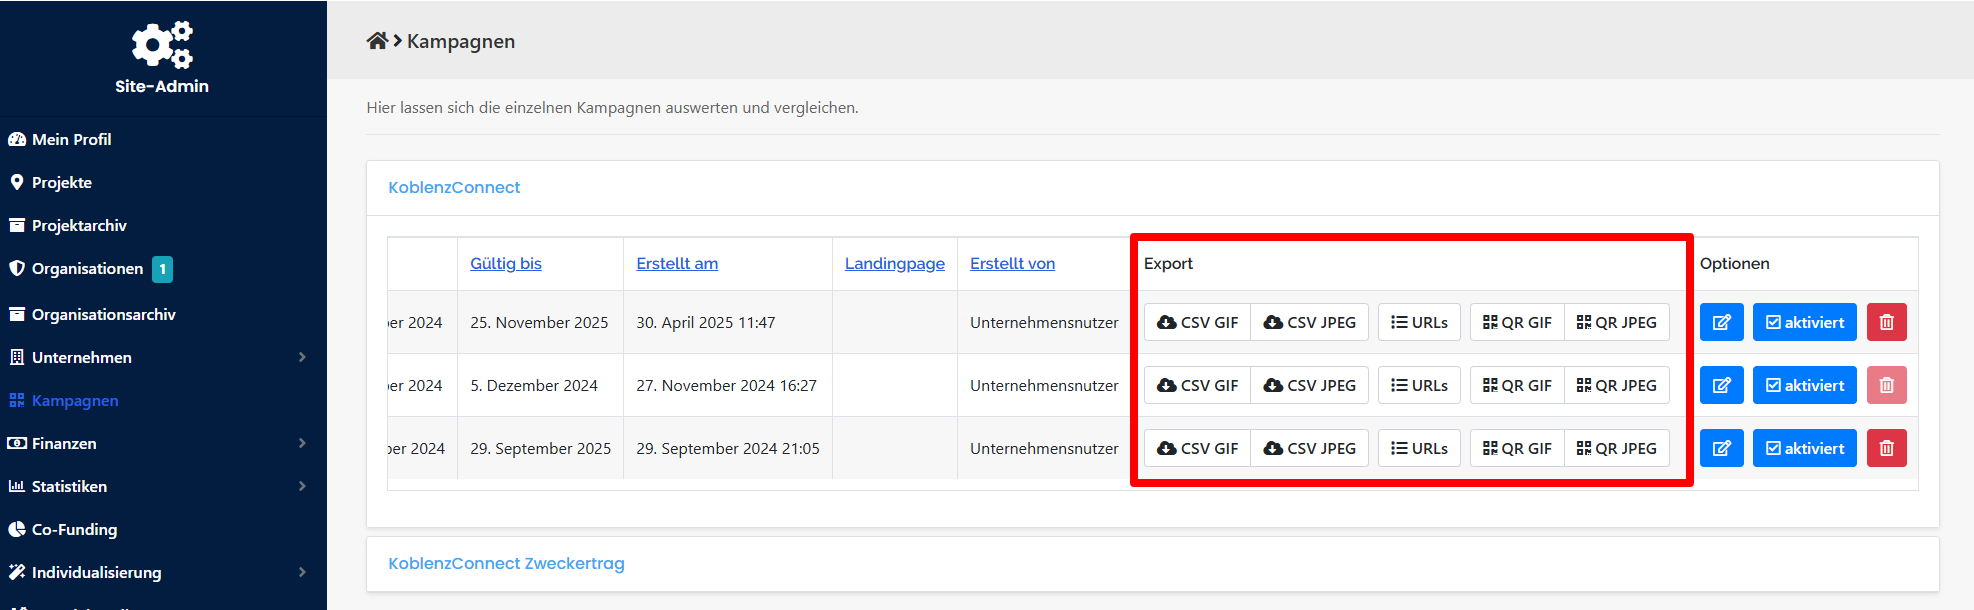
Task: Open Projekte from the sidebar
Action: point(62,182)
